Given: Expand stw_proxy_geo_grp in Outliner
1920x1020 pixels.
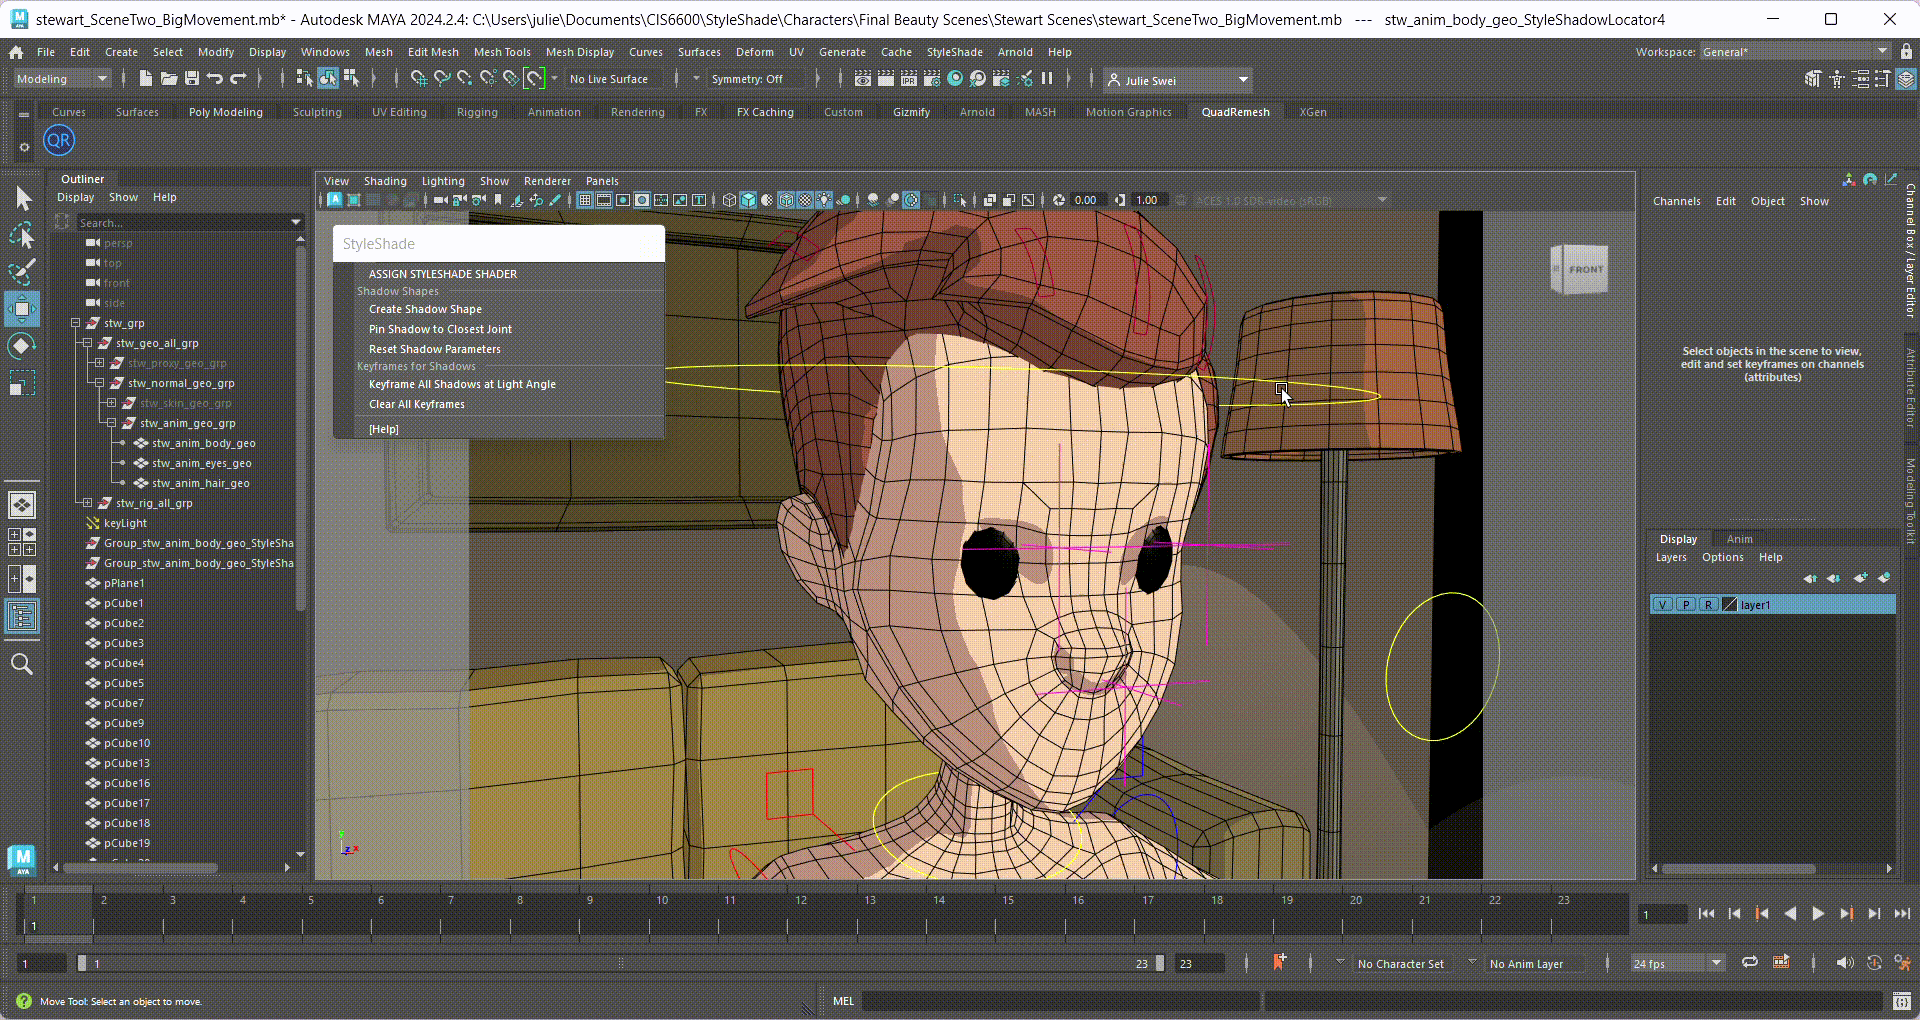Looking at the screenshot, I should click(99, 363).
